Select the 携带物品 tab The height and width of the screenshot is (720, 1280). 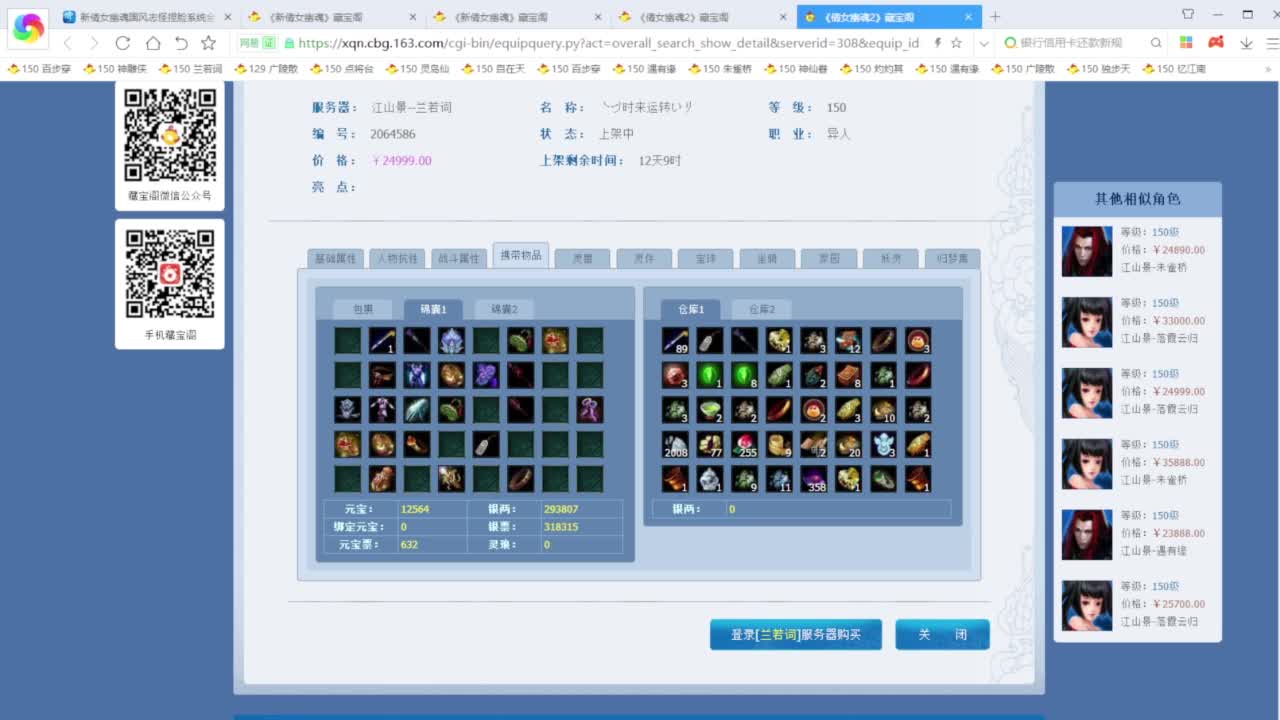[521, 256]
